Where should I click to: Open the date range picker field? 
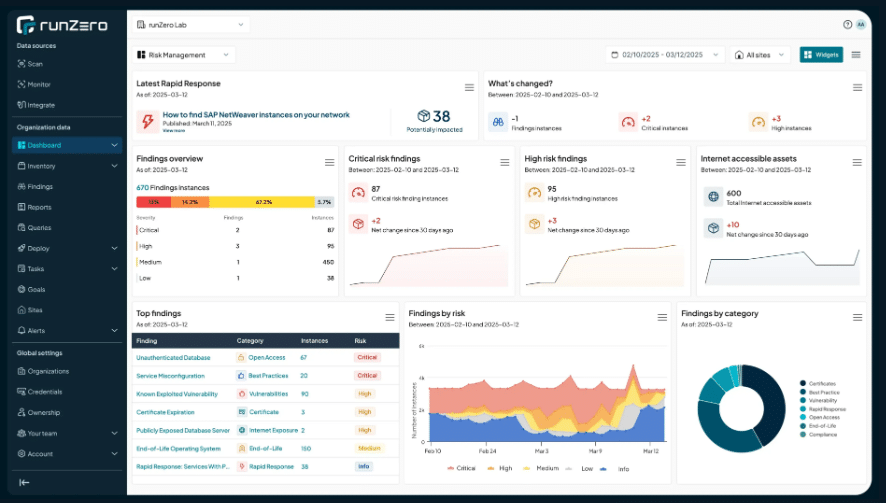(663, 55)
